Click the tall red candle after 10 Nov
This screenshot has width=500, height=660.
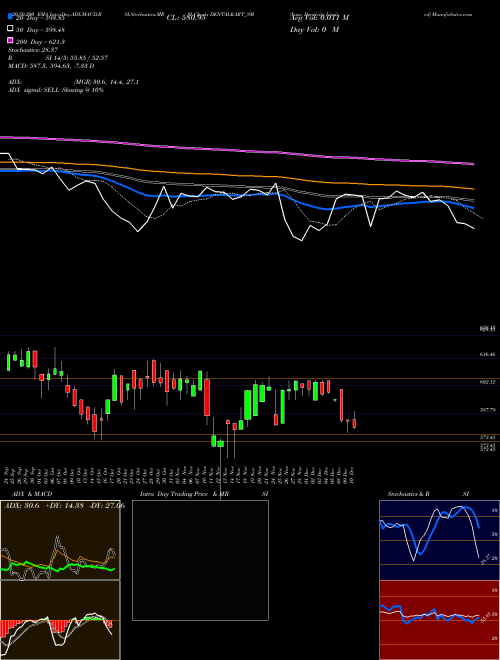[207, 398]
